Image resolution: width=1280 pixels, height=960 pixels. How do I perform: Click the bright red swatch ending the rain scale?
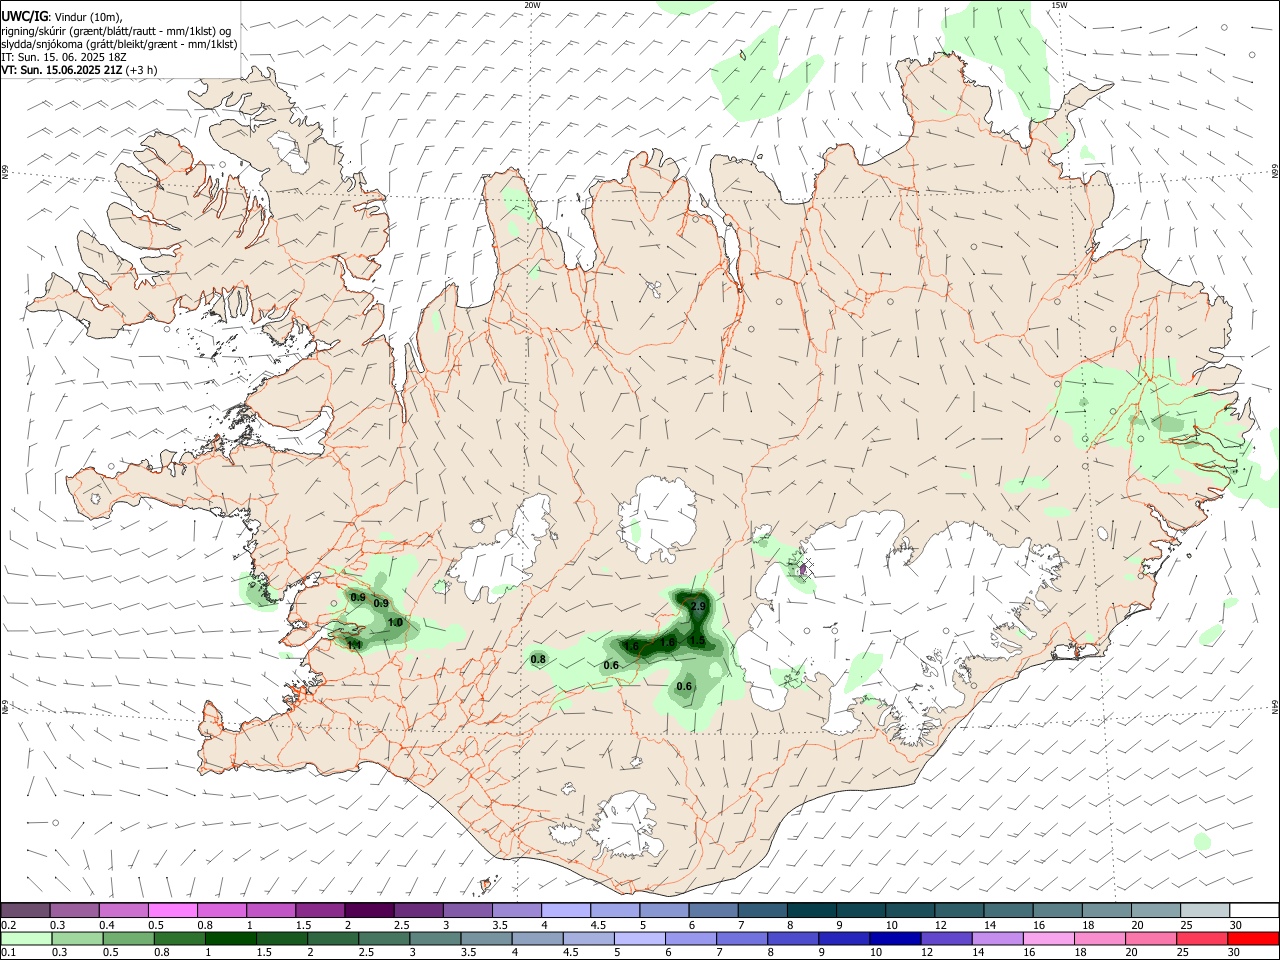coord(1253,938)
